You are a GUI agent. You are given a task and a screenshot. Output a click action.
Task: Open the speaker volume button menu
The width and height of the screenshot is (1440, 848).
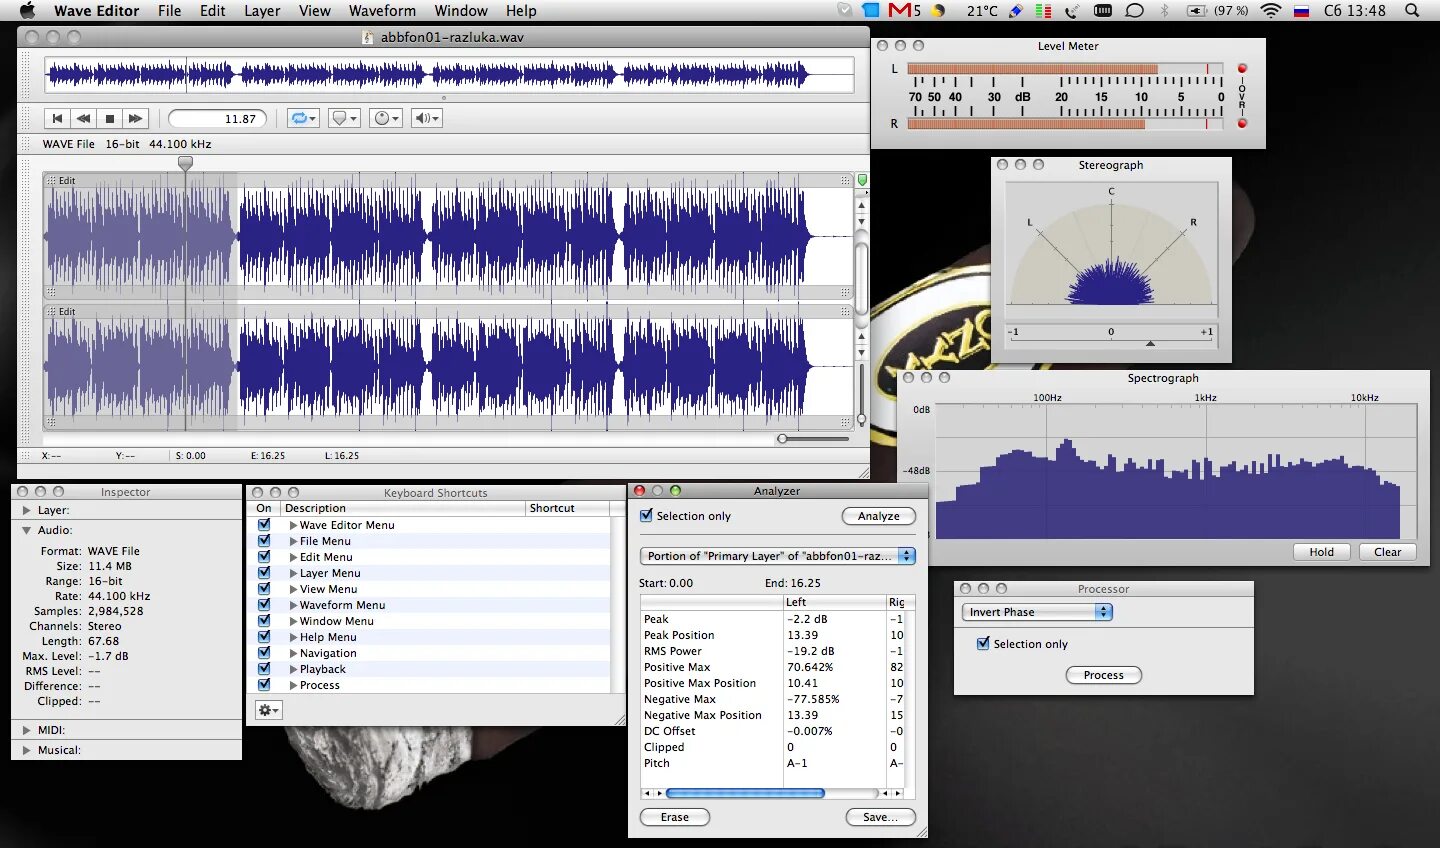coord(427,118)
